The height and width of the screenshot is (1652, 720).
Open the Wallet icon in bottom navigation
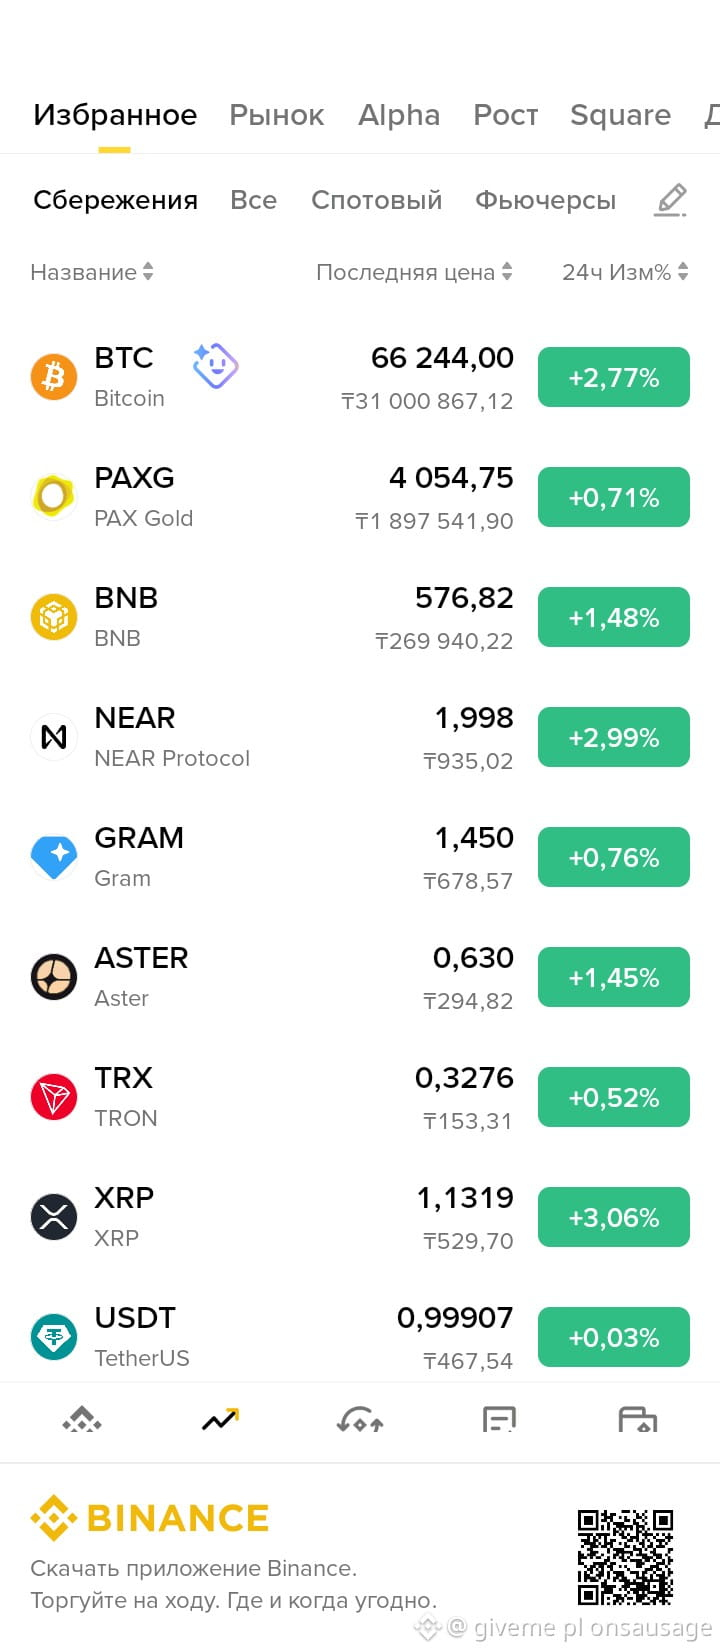pyautogui.click(x=638, y=1419)
